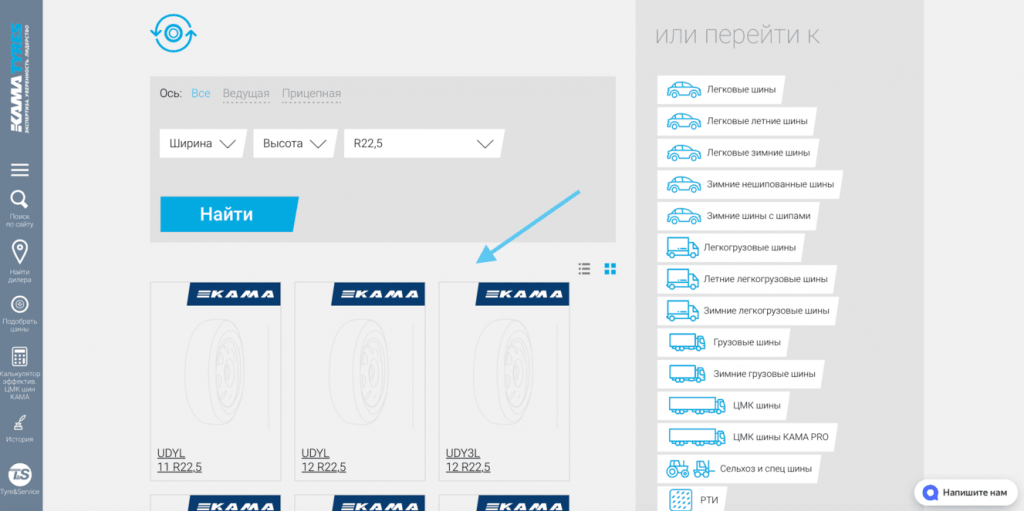Open chat bubble icon Напишите нам
Viewport: 1024px width, 511px height.
pyautogui.click(x=931, y=493)
